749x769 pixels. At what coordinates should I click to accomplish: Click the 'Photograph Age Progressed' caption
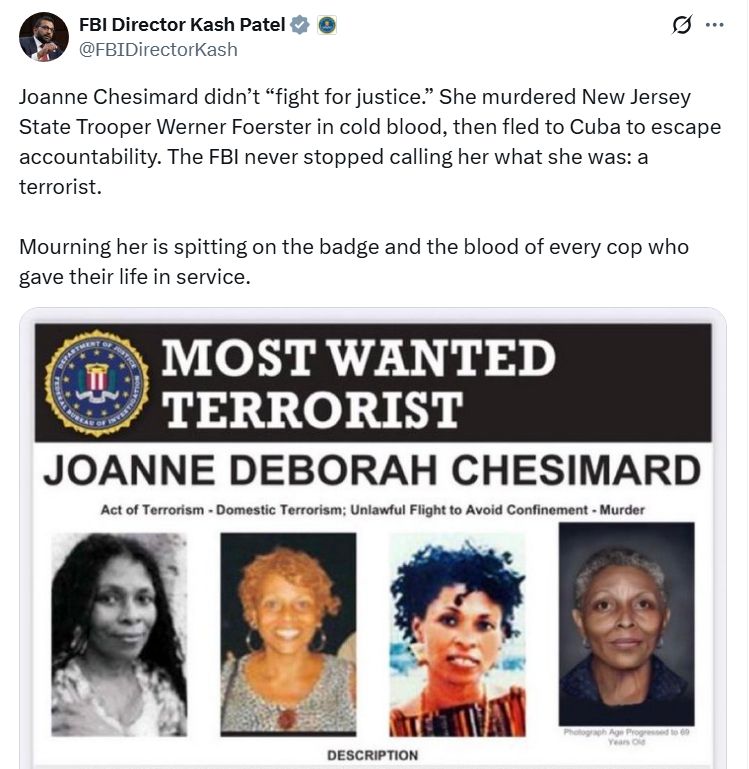click(626, 737)
